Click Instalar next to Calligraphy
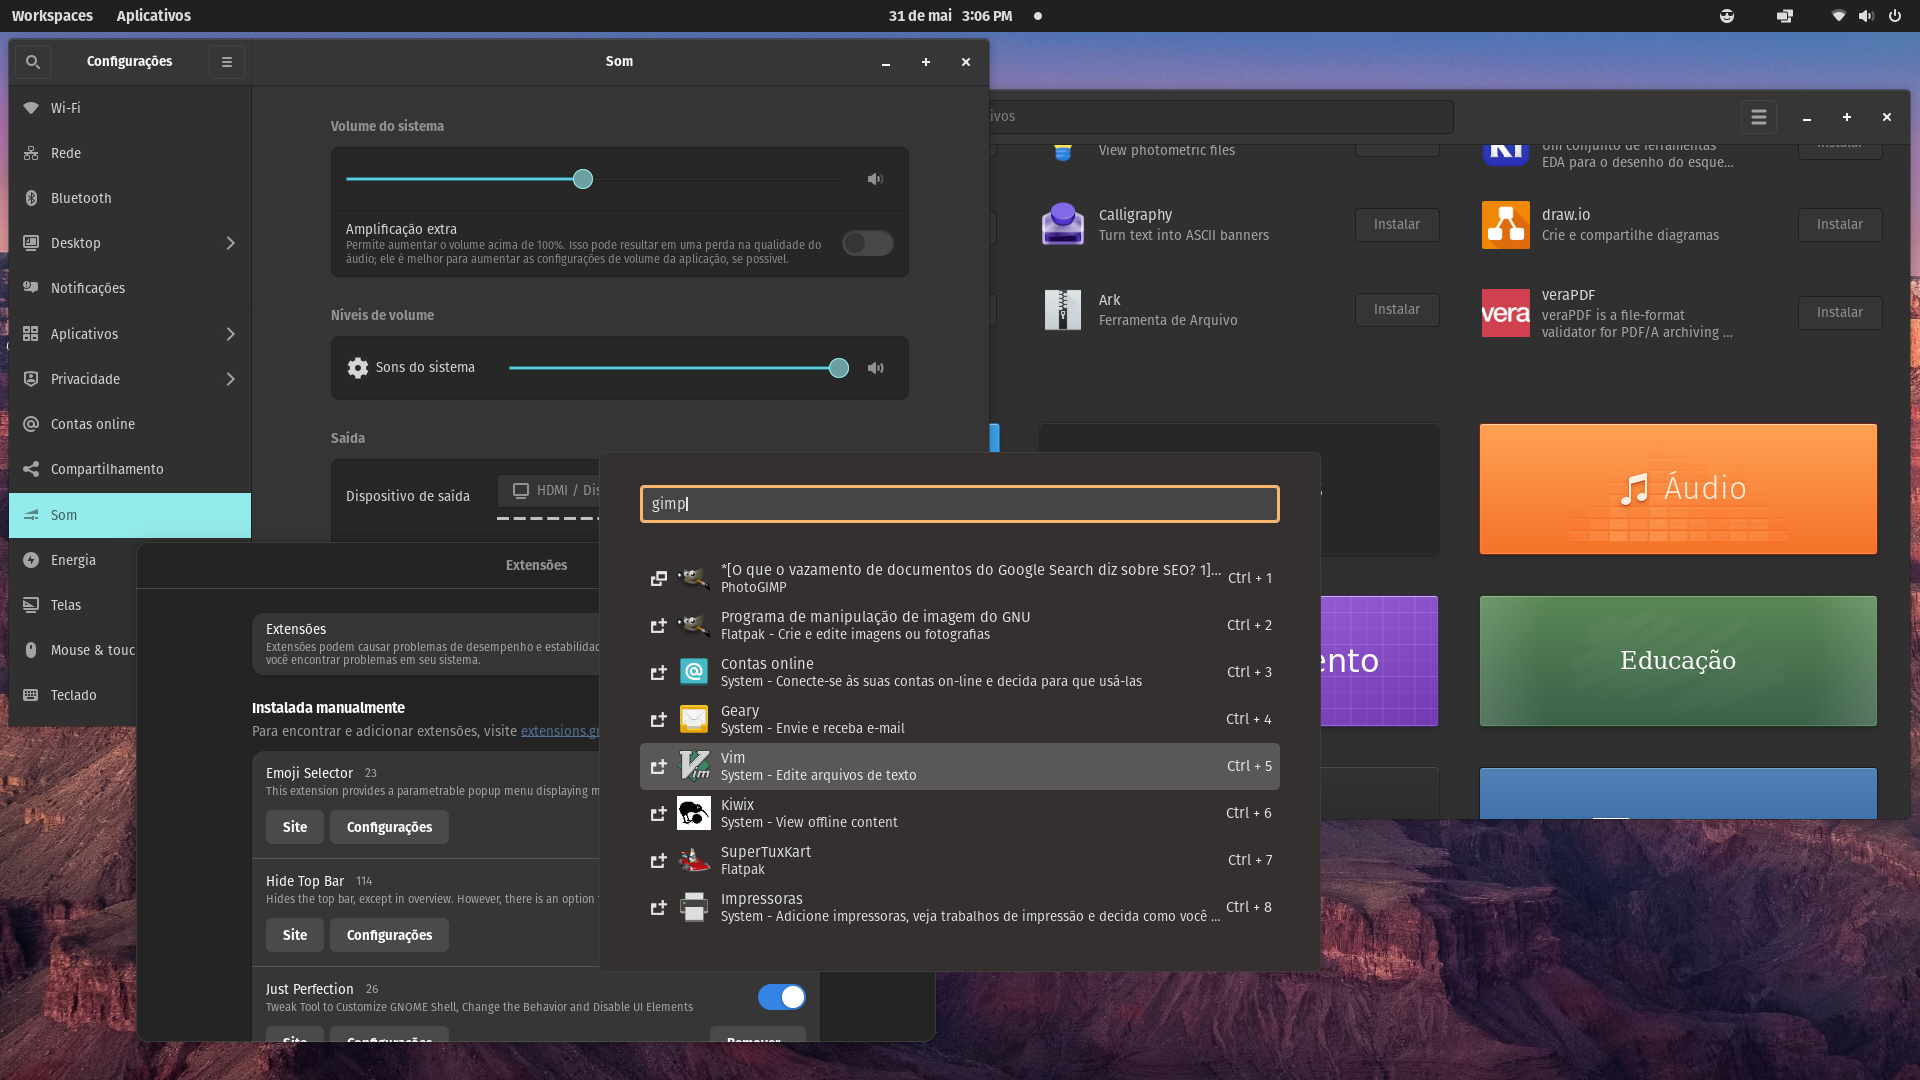Image resolution: width=1920 pixels, height=1080 pixels. click(1396, 224)
